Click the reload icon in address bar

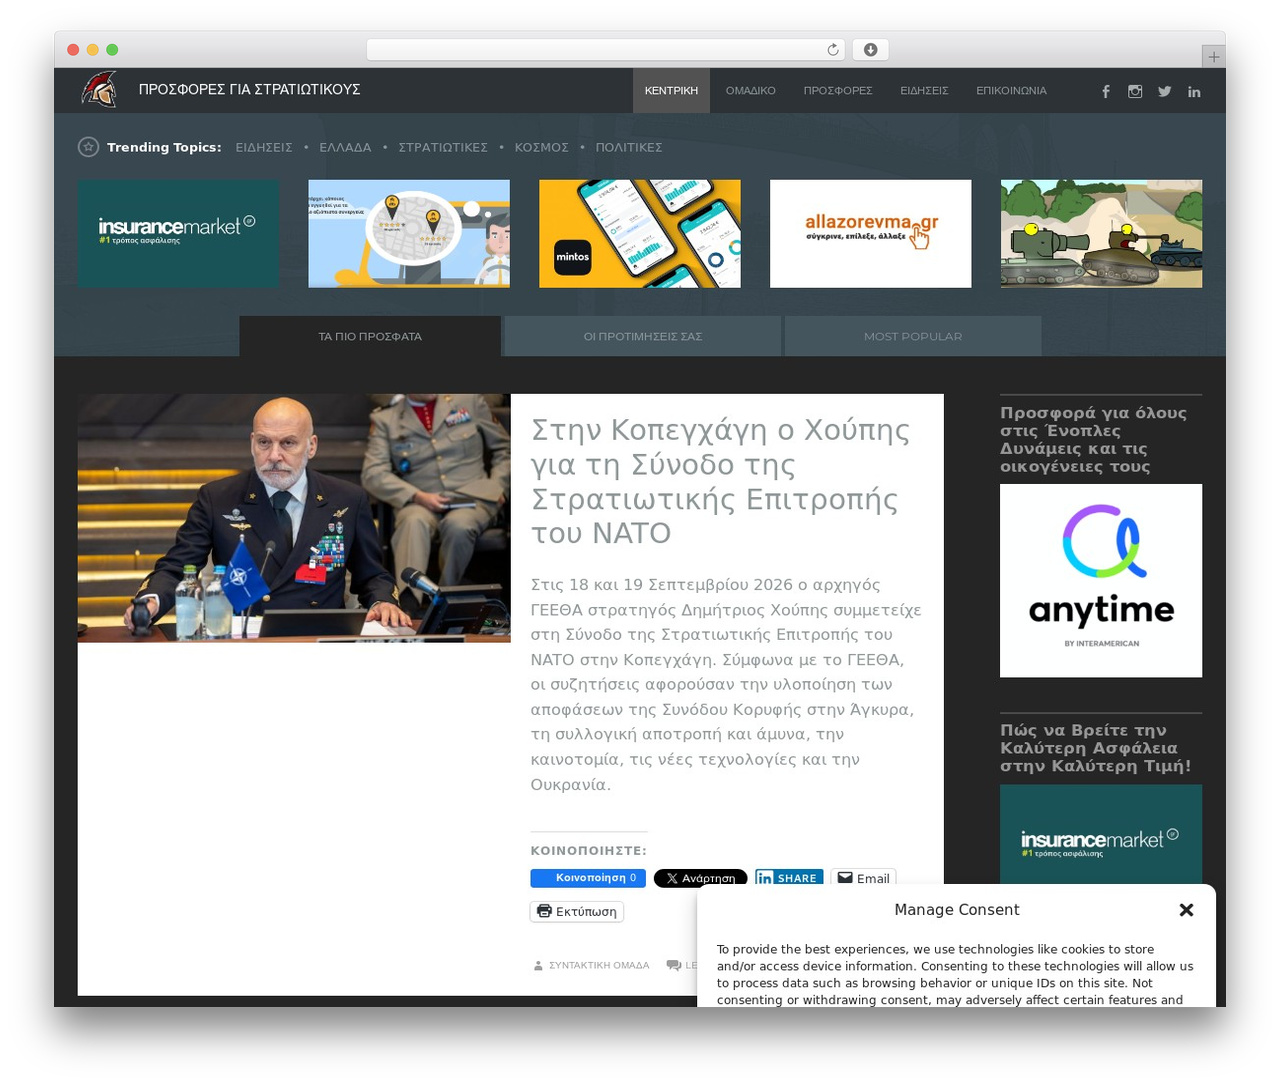833,49
